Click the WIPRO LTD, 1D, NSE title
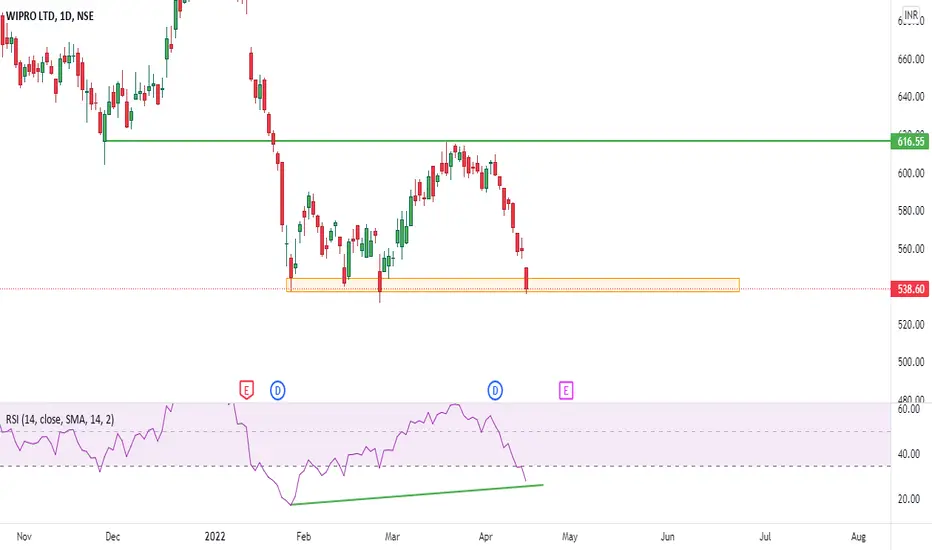The width and height of the screenshot is (932, 550). (50, 16)
